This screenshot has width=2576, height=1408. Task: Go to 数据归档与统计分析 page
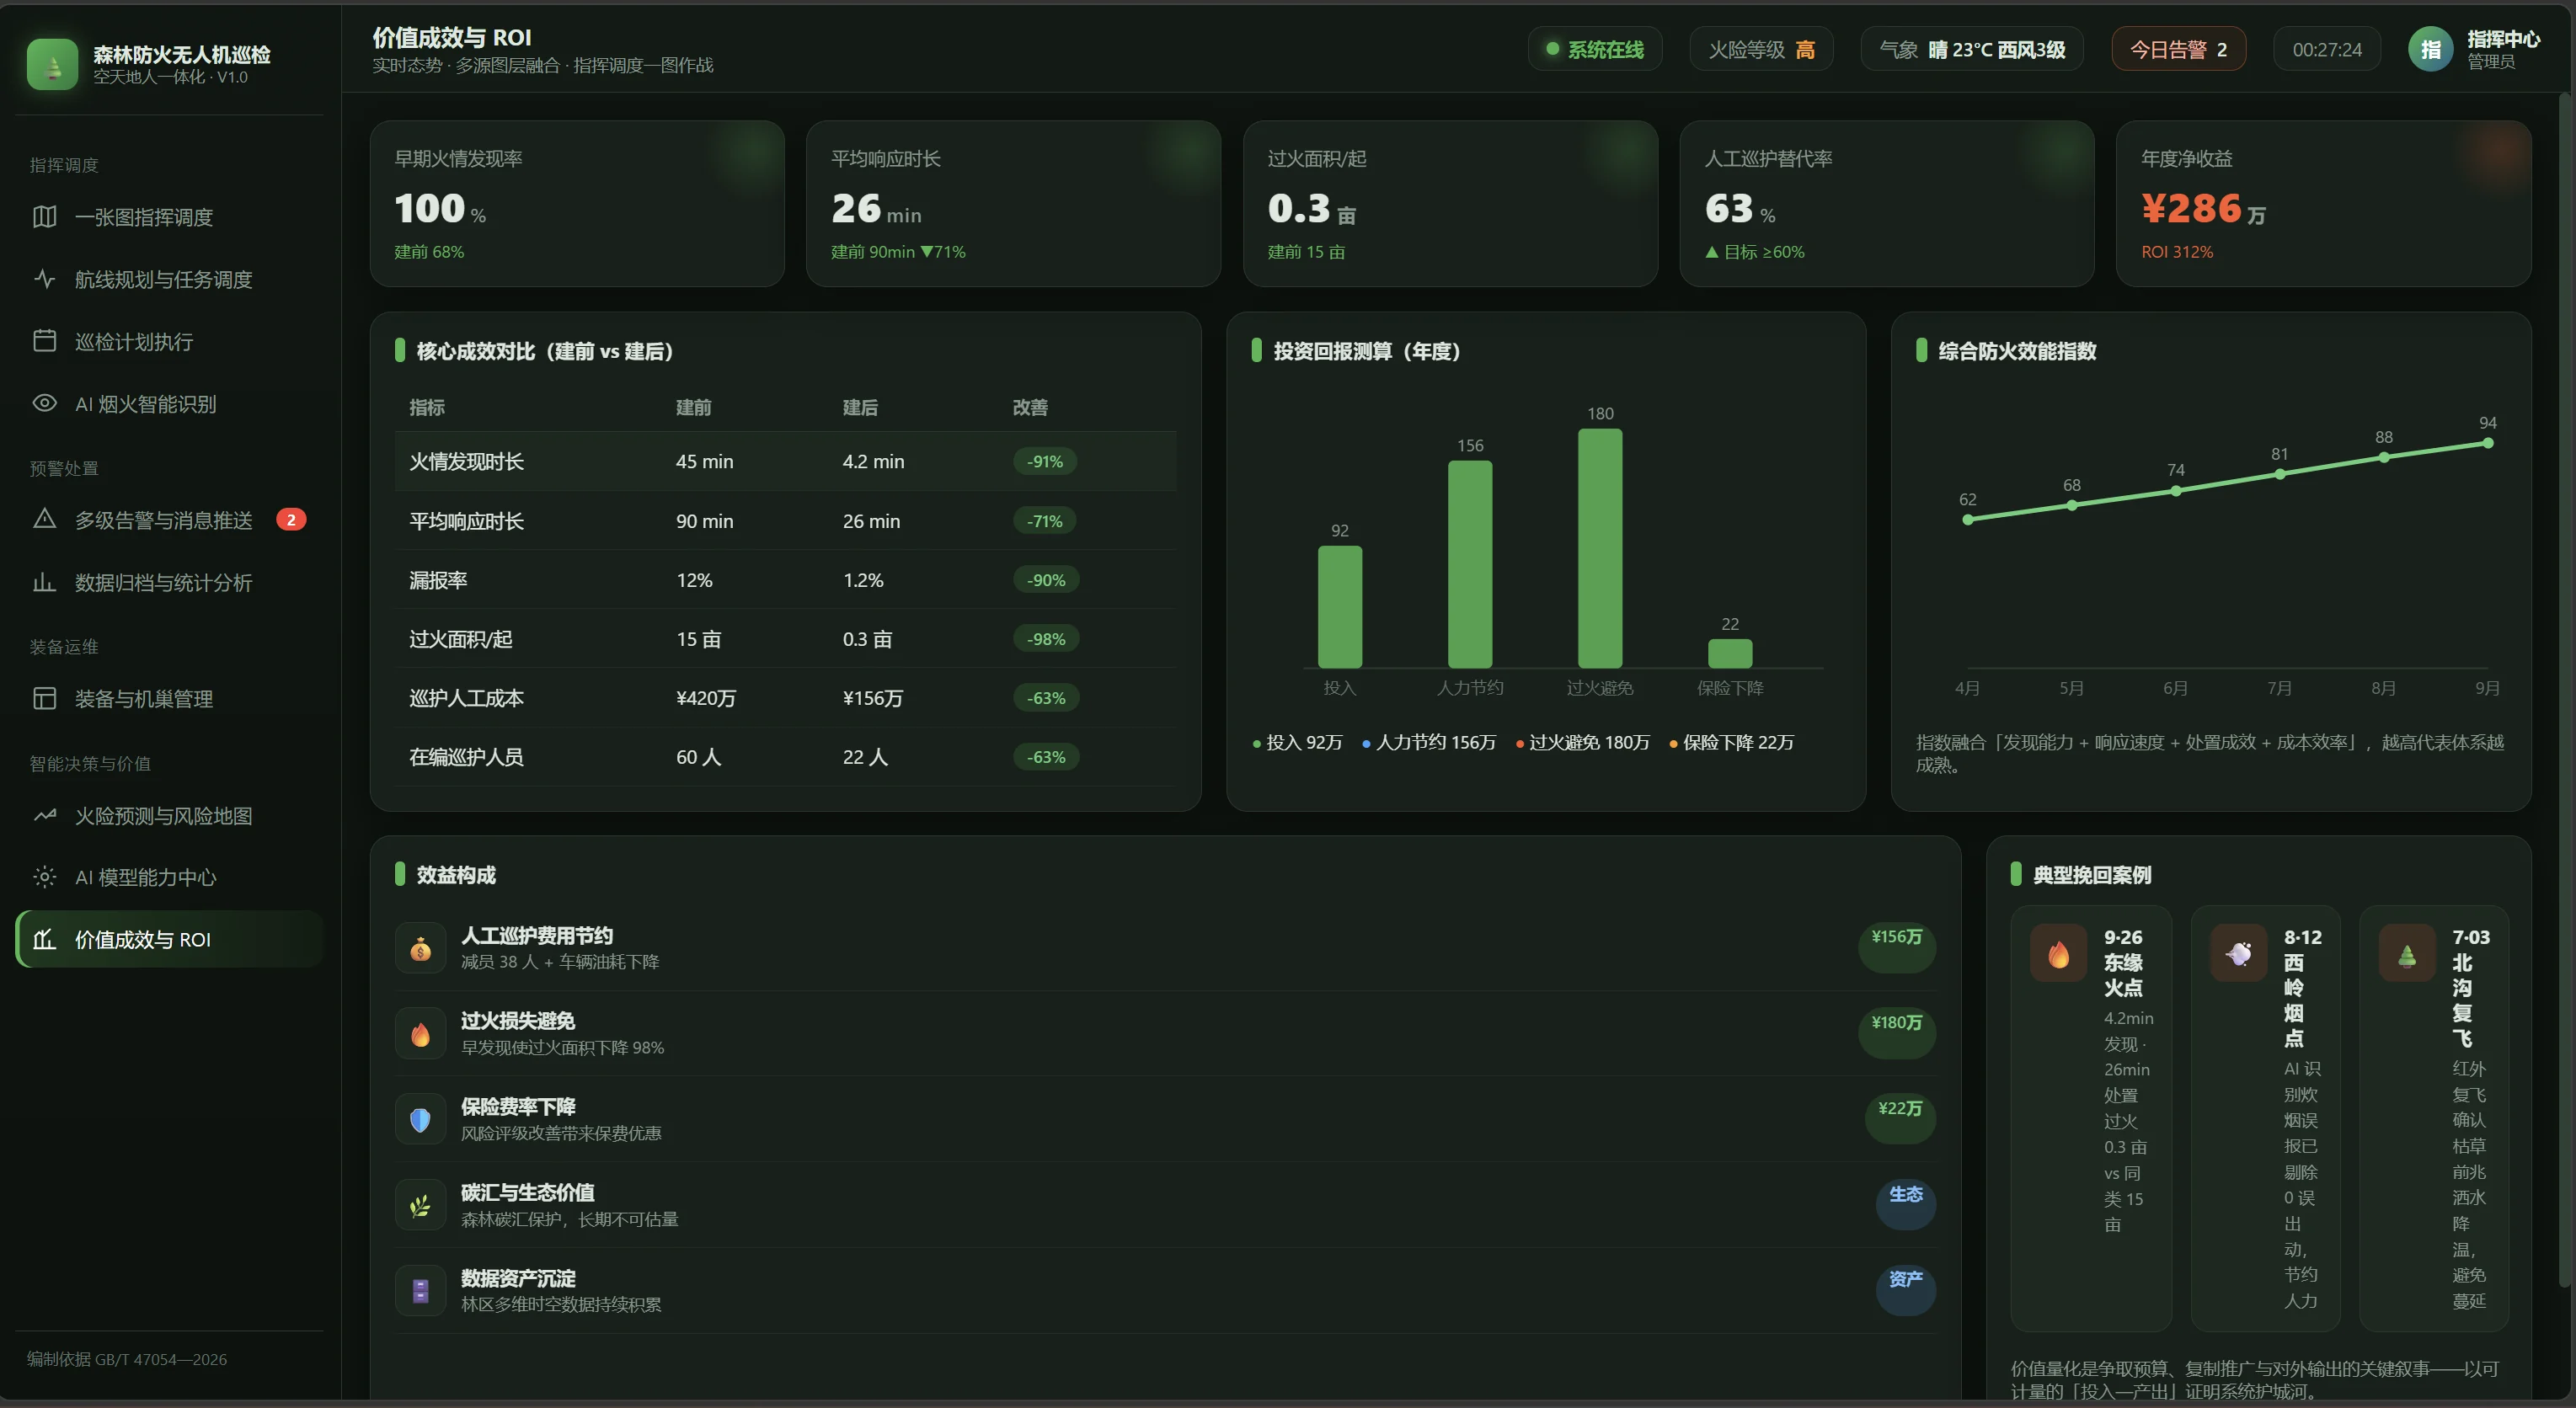point(169,582)
